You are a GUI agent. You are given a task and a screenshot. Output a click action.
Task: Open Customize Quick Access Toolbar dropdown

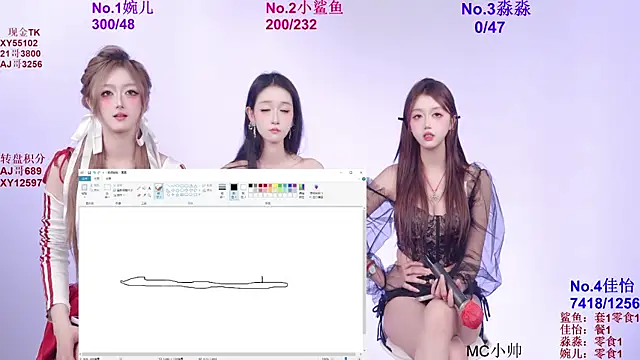[x=103, y=173]
